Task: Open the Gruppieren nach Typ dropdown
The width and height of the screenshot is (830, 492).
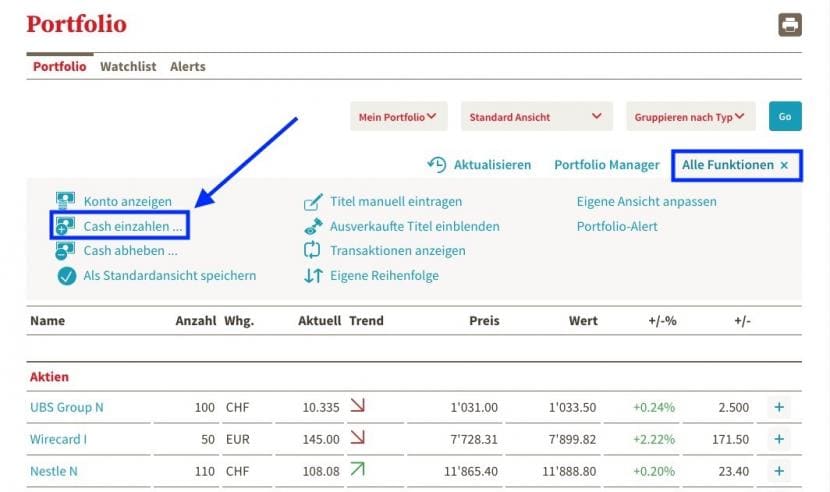Action: click(x=691, y=117)
